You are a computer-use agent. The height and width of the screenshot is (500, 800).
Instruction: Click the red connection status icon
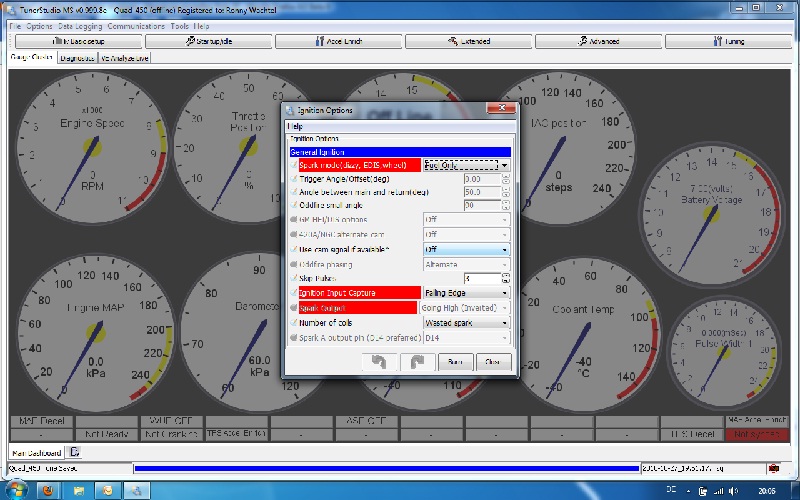(x=774, y=468)
